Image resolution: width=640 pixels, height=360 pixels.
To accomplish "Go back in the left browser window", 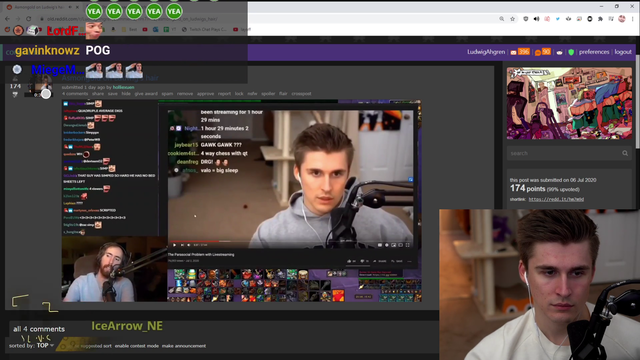I will [x=7, y=19].
